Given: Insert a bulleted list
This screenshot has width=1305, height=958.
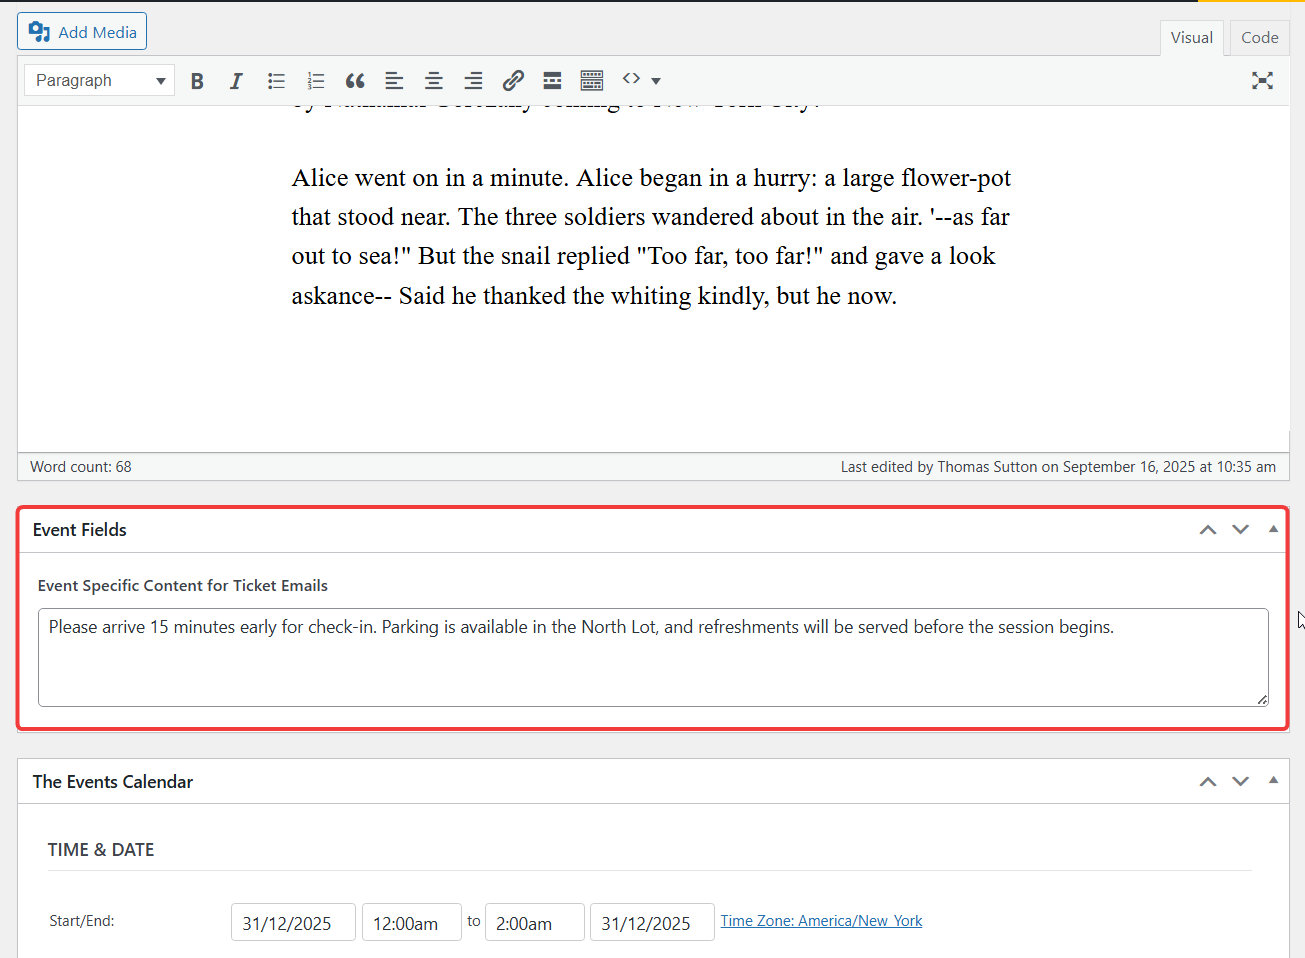Looking at the screenshot, I should [x=276, y=81].
